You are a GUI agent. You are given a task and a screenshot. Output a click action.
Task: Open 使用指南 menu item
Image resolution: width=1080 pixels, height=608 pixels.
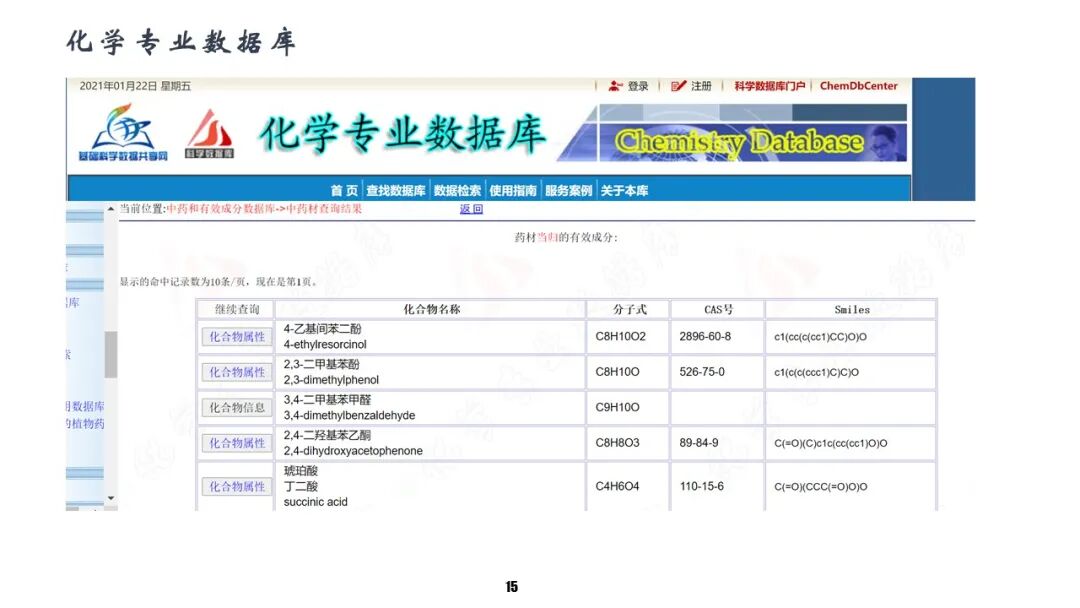513,191
